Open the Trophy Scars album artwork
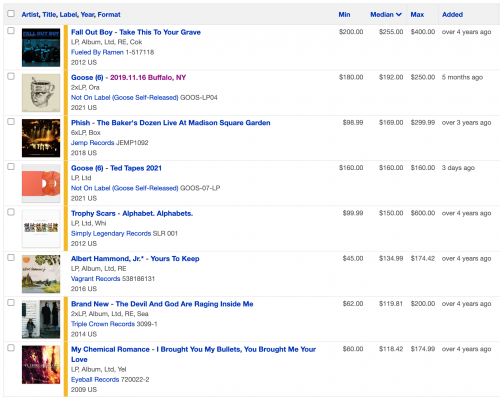The width and height of the screenshot is (500, 397). 41,229
